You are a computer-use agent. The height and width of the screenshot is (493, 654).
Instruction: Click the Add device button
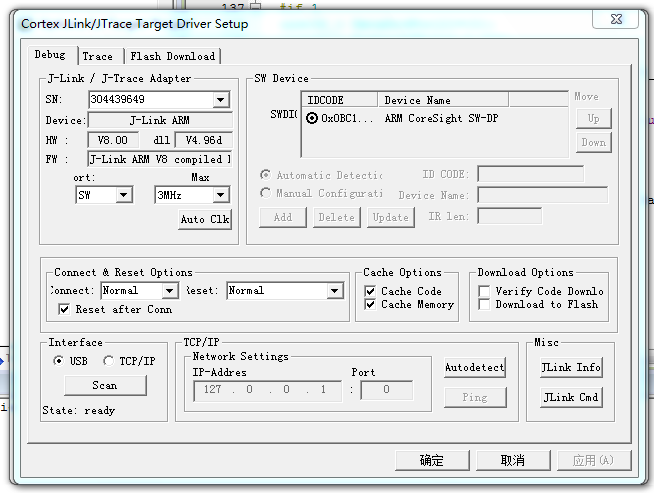click(x=283, y=217)
